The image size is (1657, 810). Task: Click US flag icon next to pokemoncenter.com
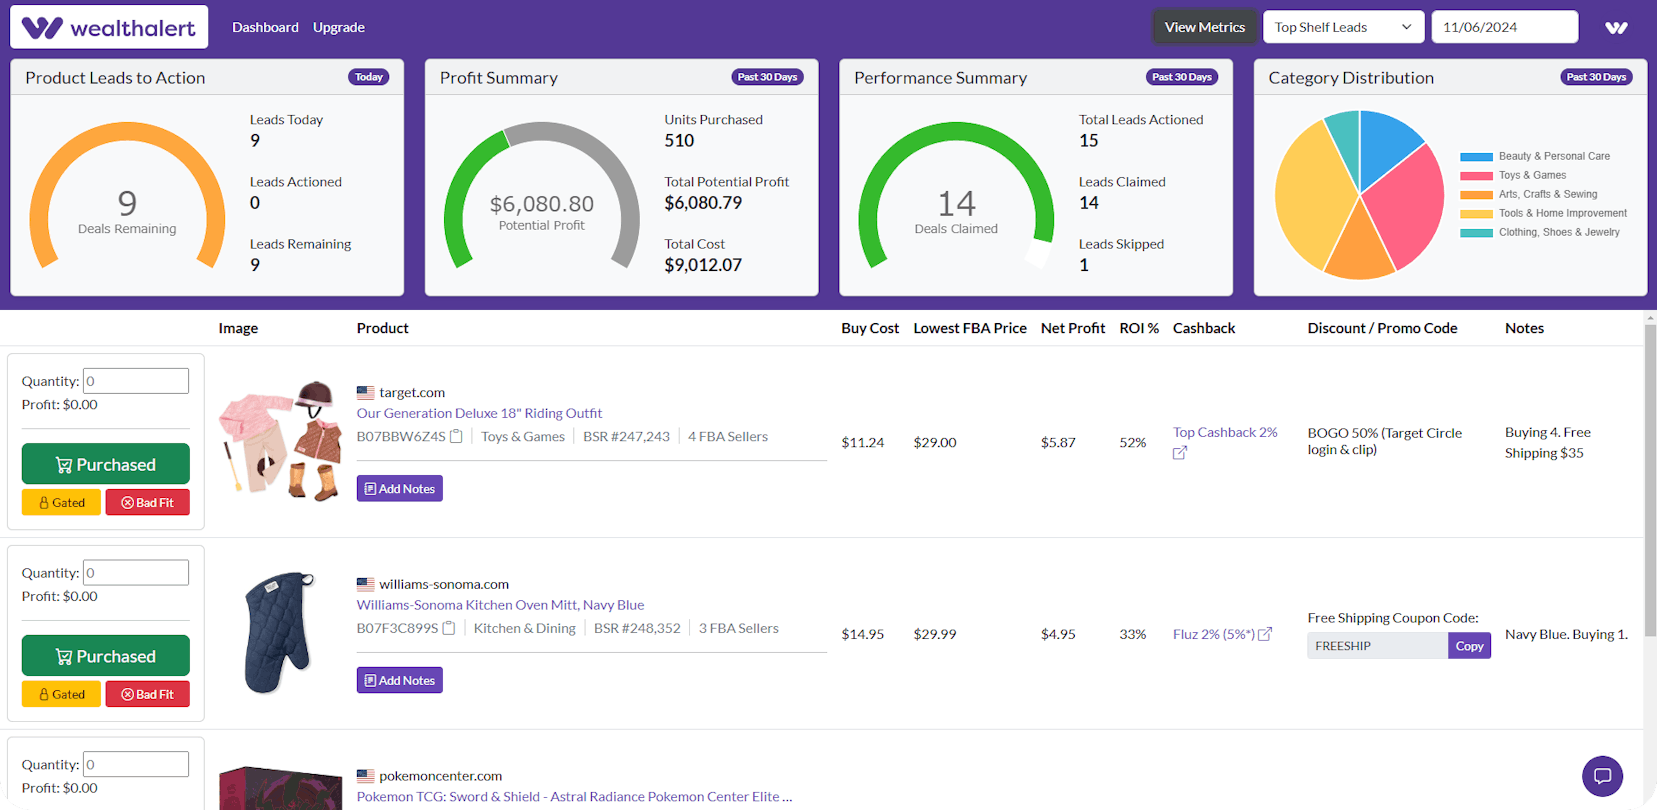click(x=366, y=776)
